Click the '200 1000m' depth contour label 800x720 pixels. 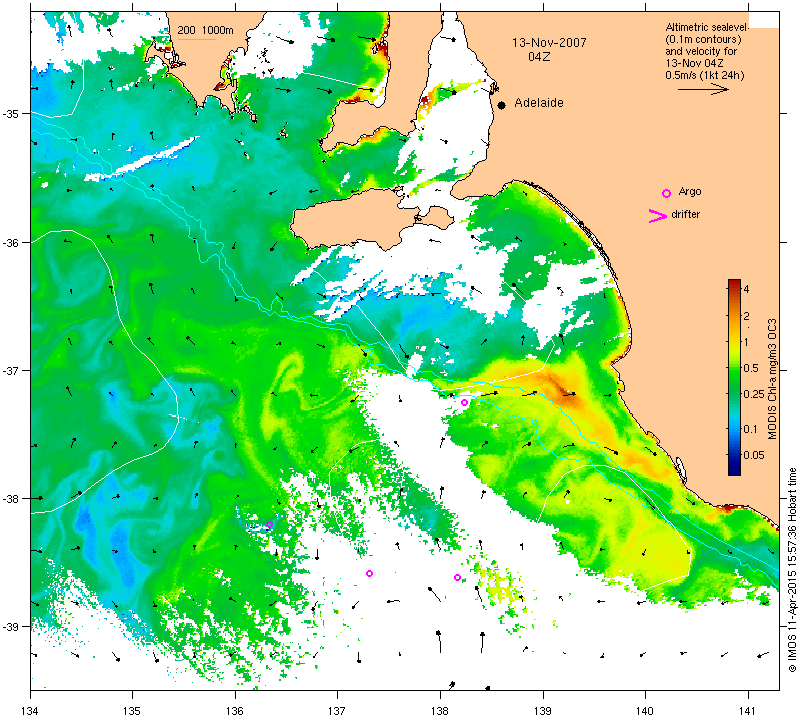click(x=205, y=30)
